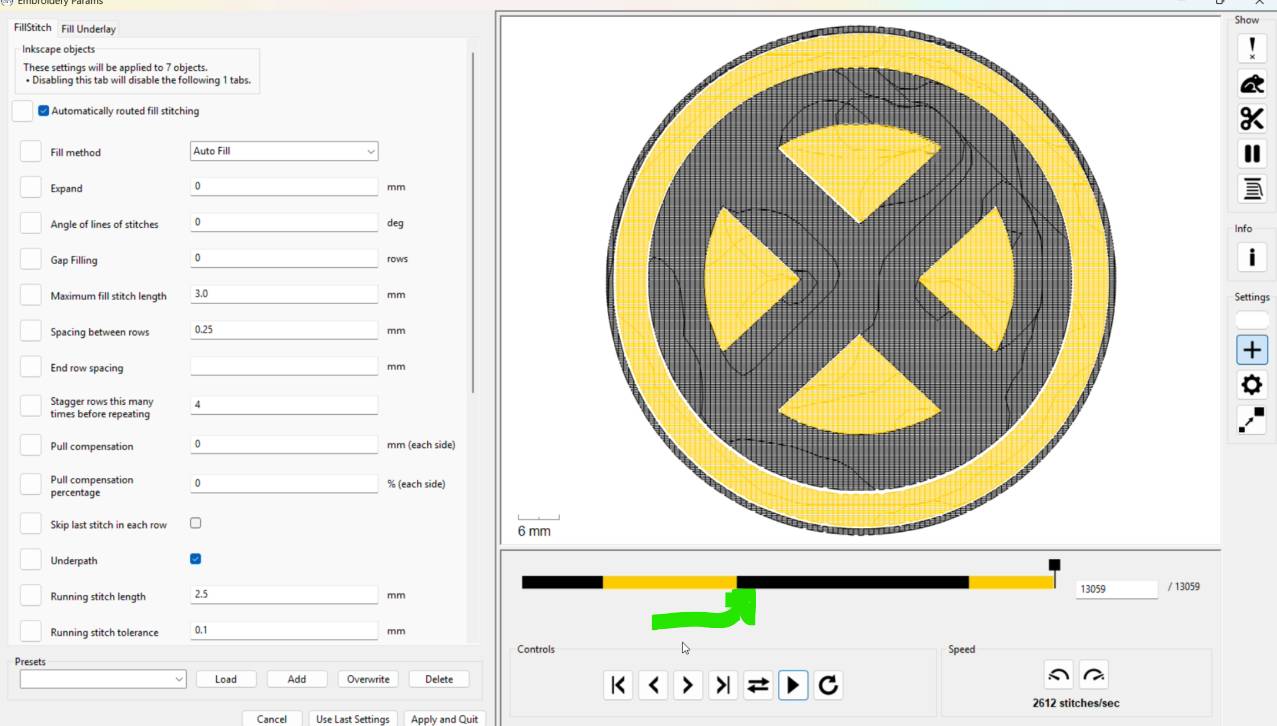The width and height of the screenshot is (1277, 726).
Task: Click Running stitch length field
Action: pos(284,594)
